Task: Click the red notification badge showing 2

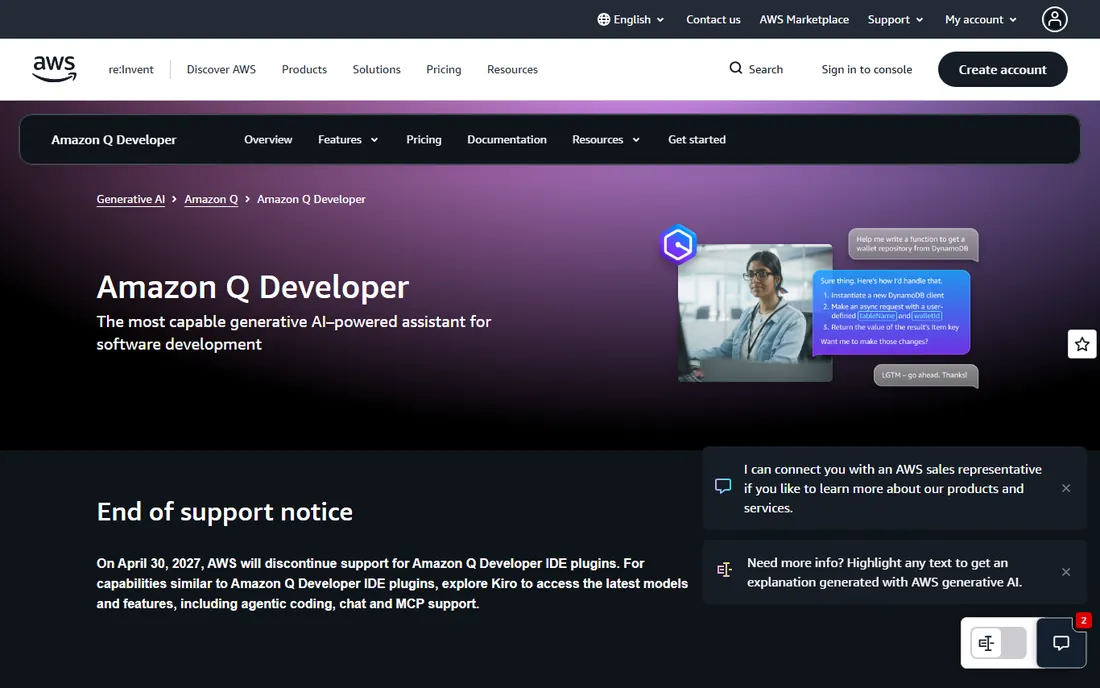Action: 1083,621
